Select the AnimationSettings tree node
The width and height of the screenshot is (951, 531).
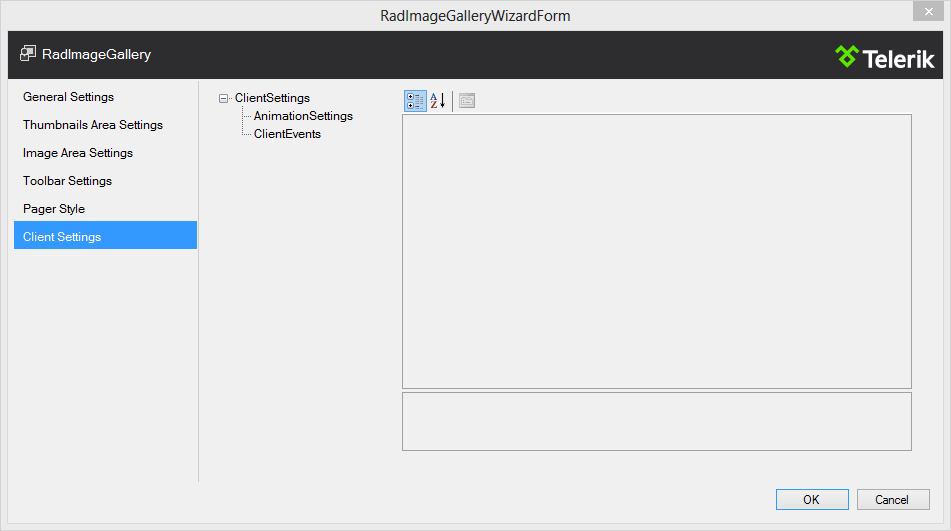coord(303,116)
